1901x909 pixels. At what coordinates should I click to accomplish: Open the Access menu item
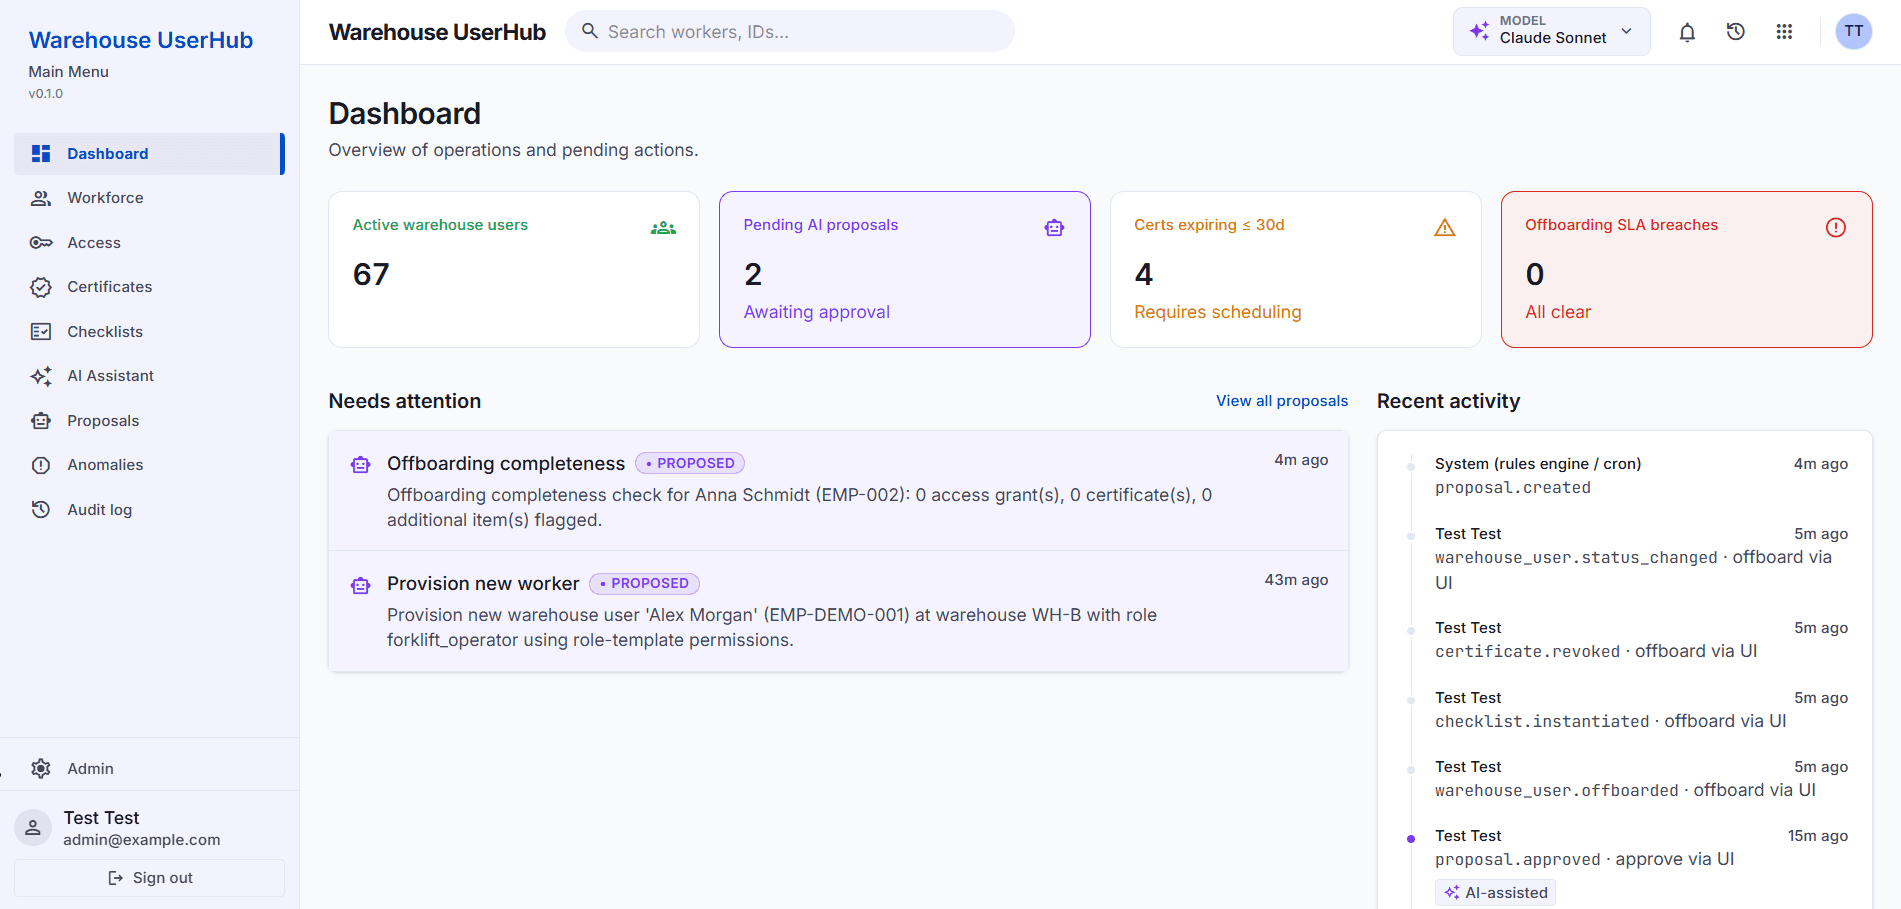149,243
